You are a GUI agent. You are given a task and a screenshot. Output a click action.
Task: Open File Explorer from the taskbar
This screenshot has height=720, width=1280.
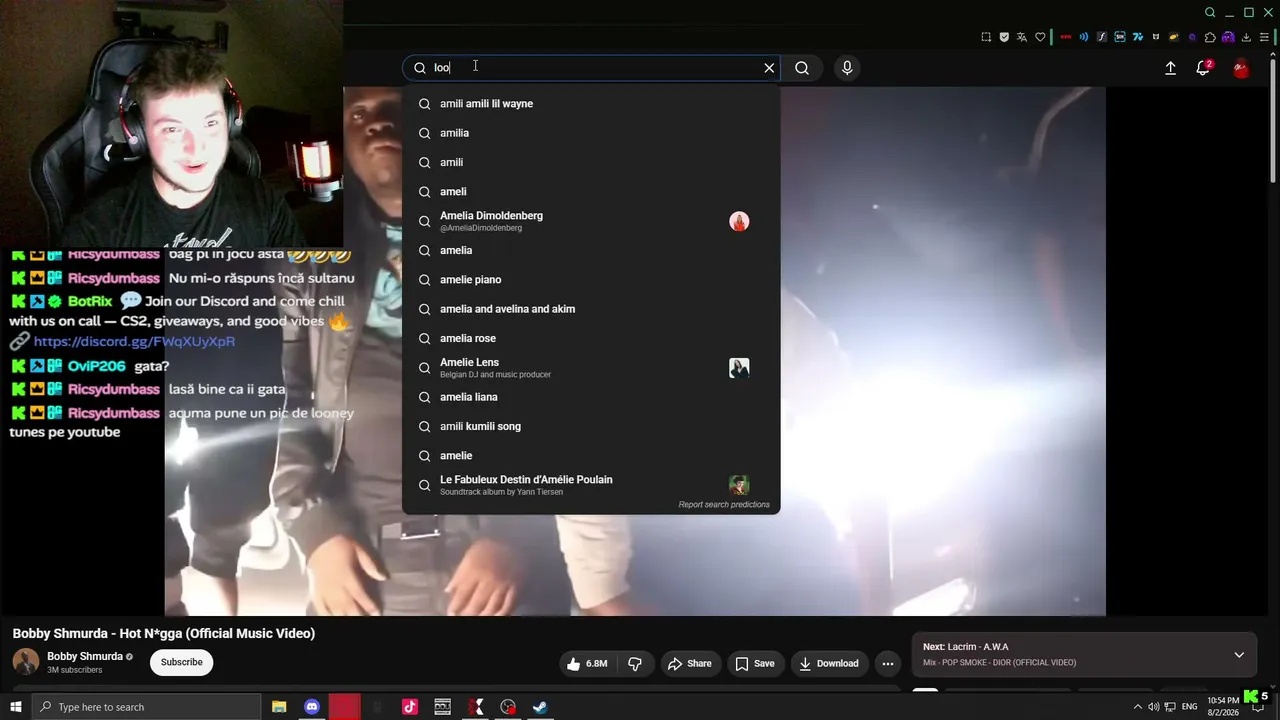(x=279, y=707)
